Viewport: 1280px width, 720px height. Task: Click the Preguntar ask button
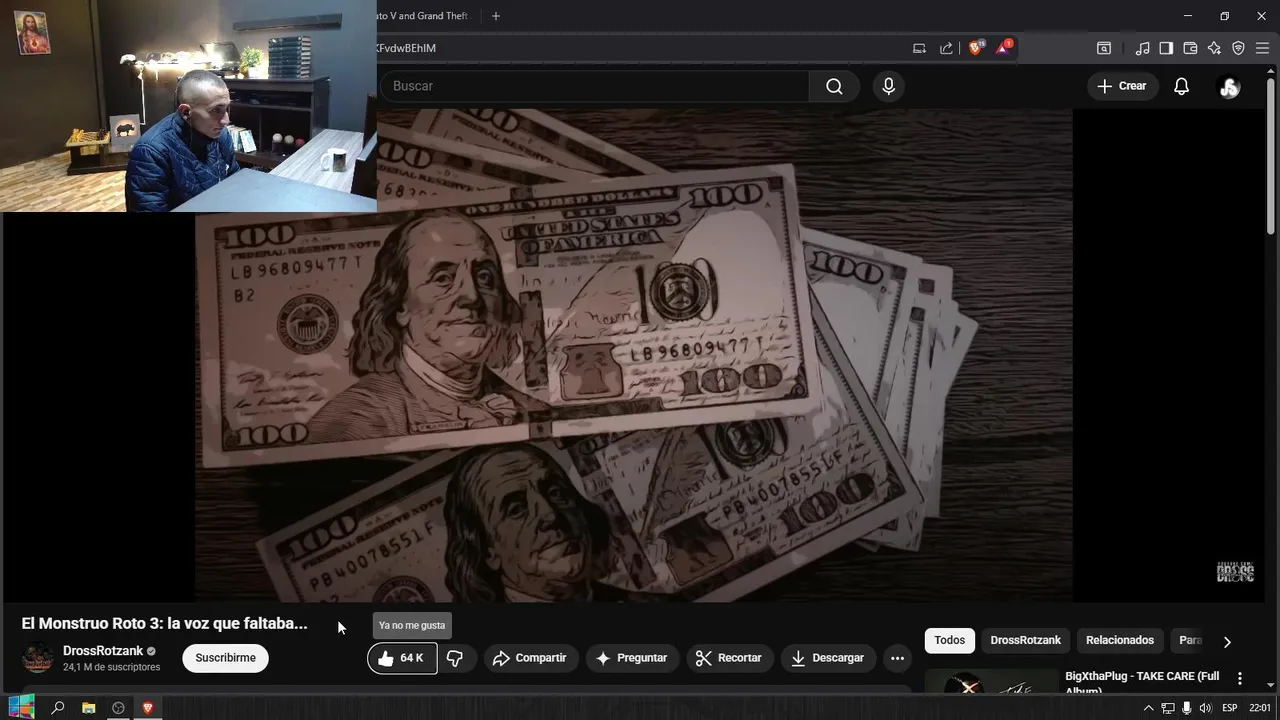pos(631,658)
